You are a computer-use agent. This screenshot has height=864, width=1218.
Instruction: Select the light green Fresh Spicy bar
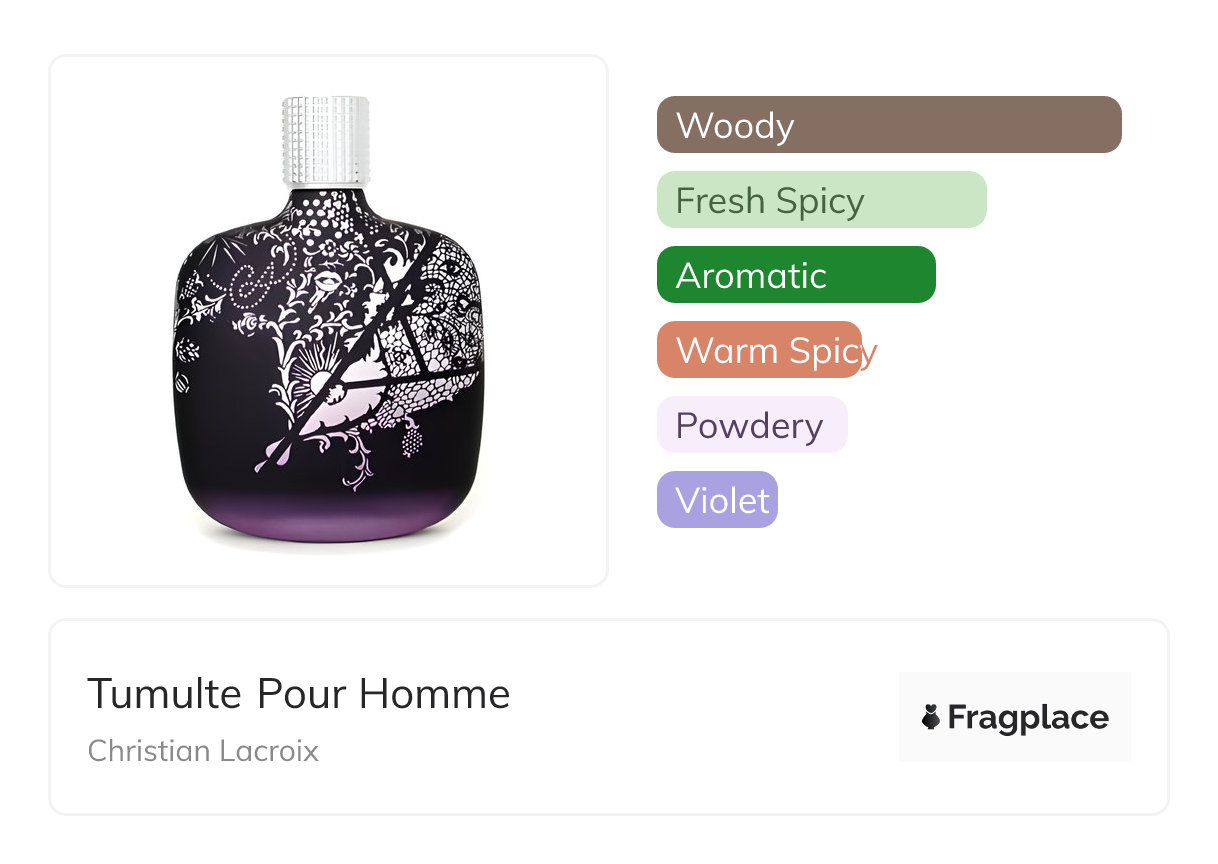coord(822,200)
